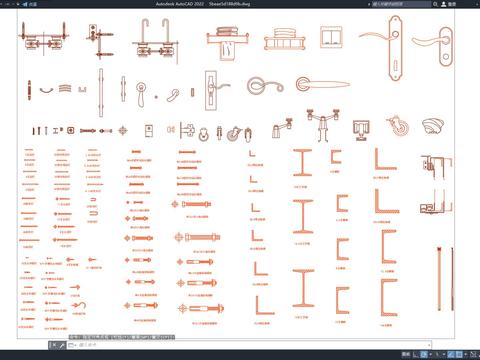Toggle highlighted Object Snap square button

pos(459,354)
